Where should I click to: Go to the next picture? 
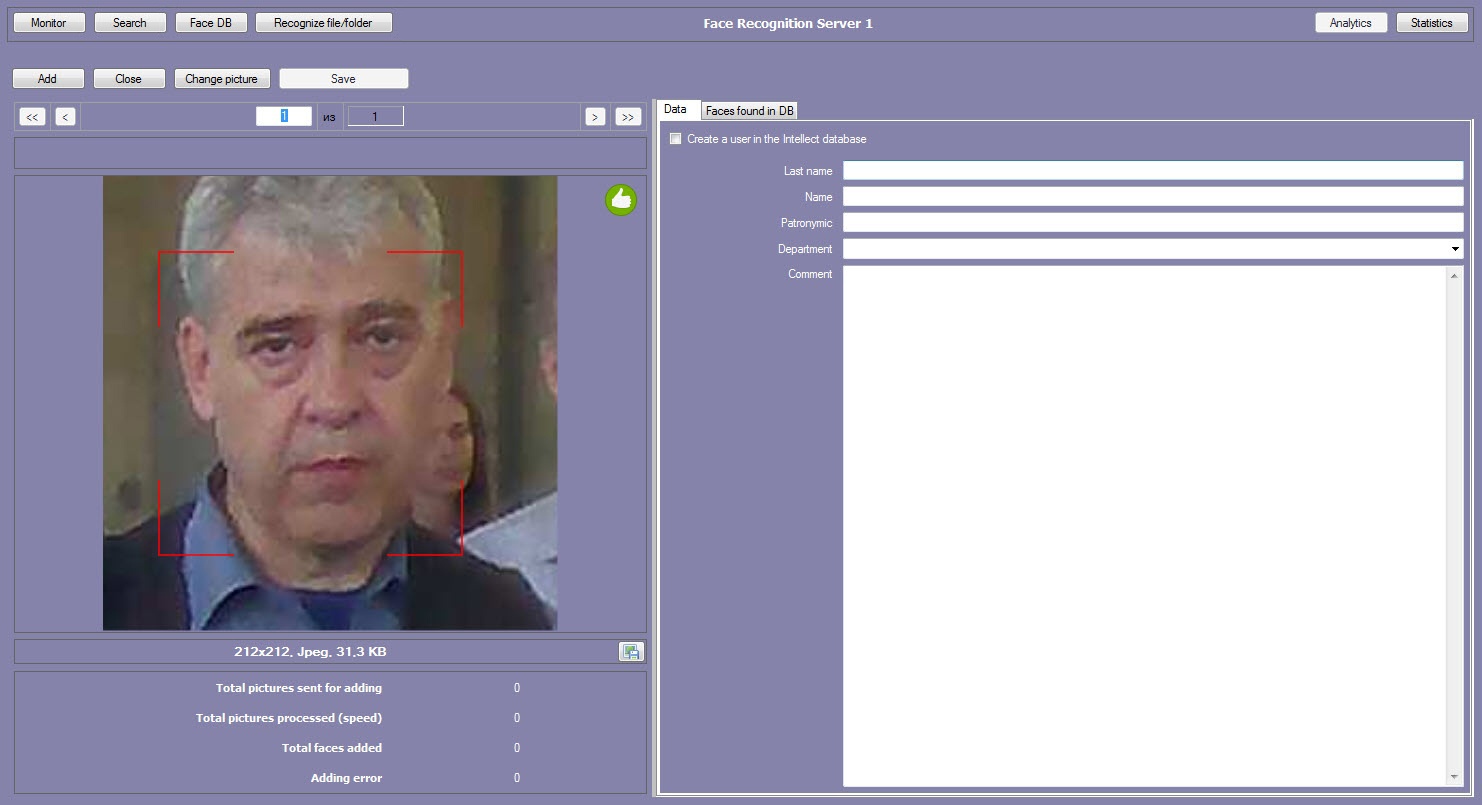595,117
